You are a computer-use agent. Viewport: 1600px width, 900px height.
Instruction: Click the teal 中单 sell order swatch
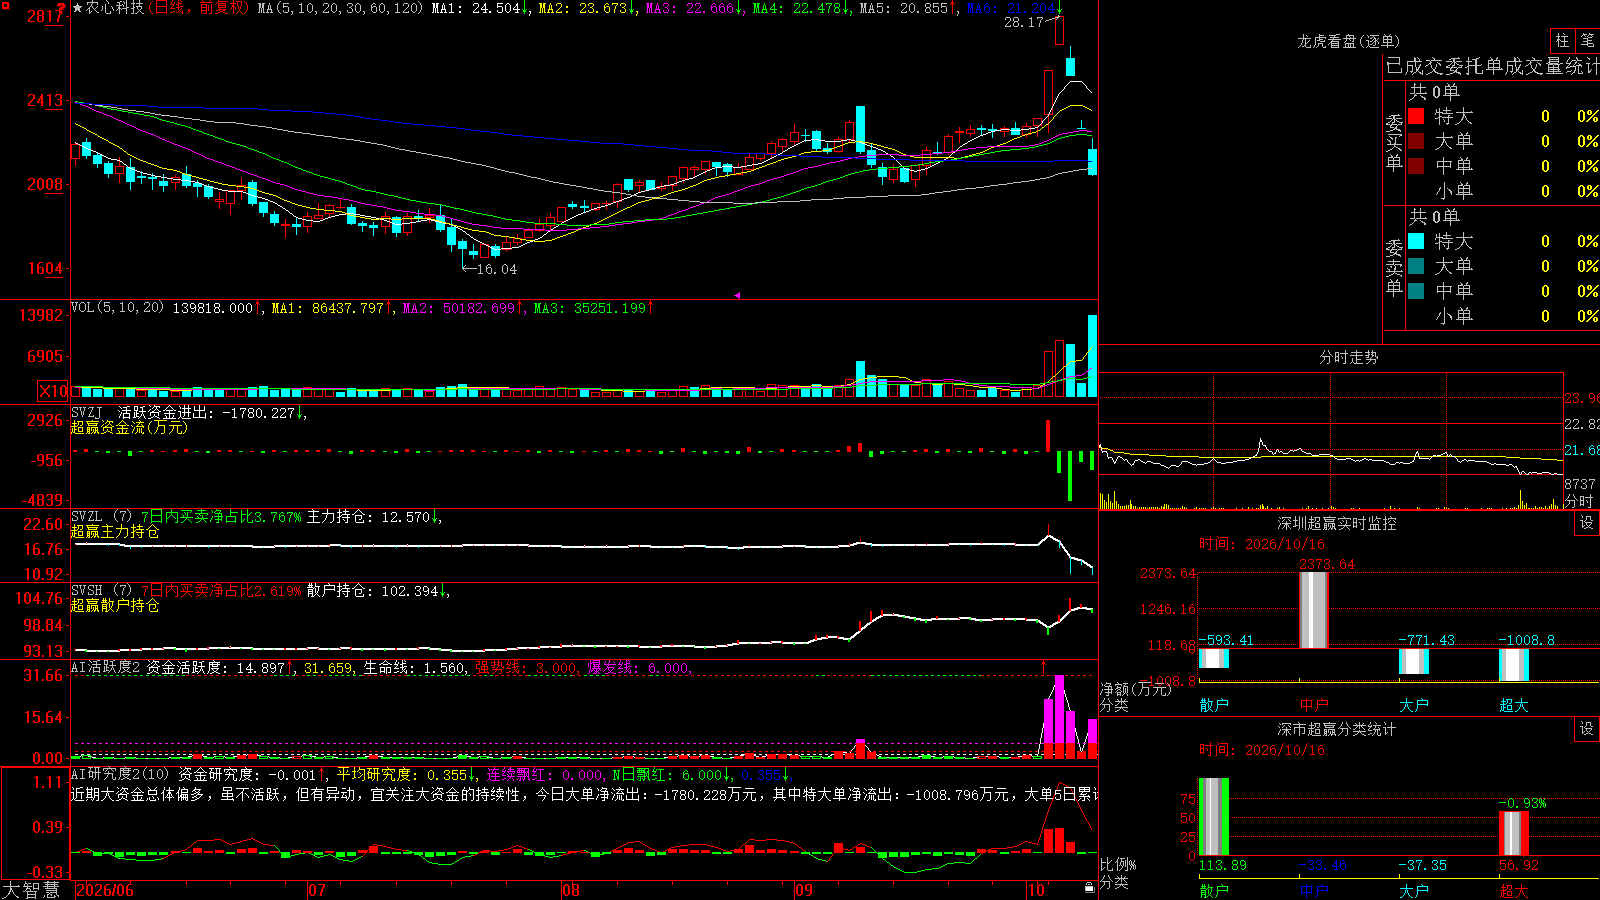click(x=1416, y=291)
